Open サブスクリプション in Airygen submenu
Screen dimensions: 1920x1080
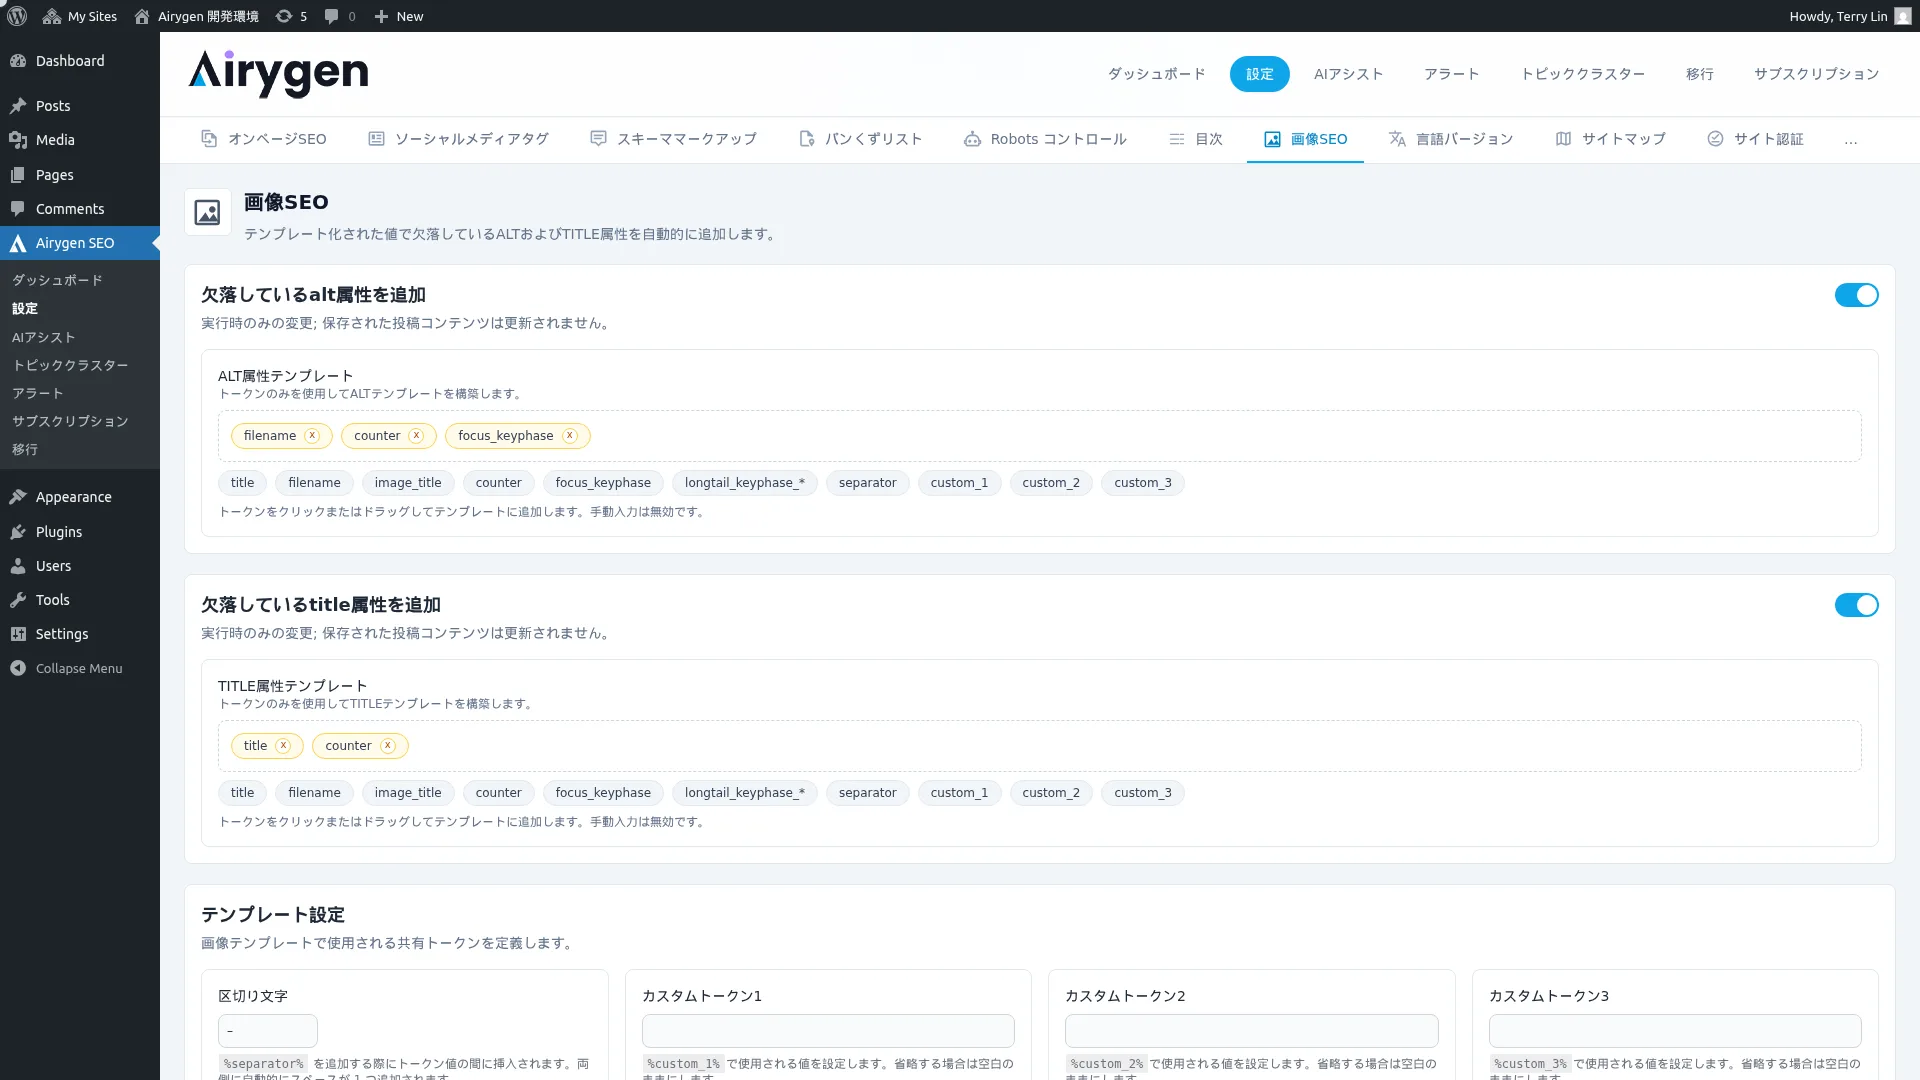coord(70,421)
